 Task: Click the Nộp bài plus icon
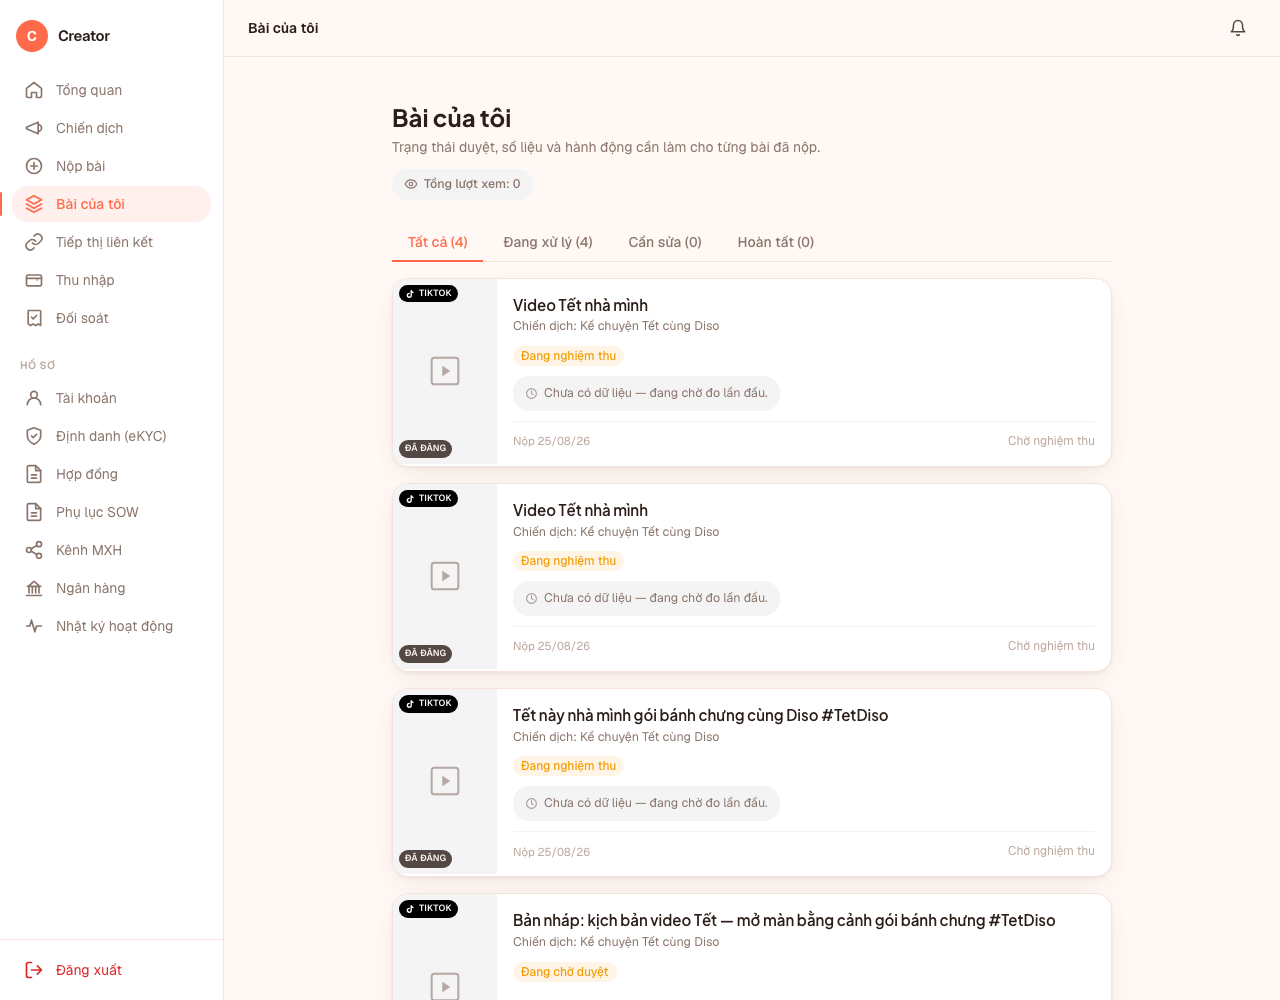tap(34, 166)
